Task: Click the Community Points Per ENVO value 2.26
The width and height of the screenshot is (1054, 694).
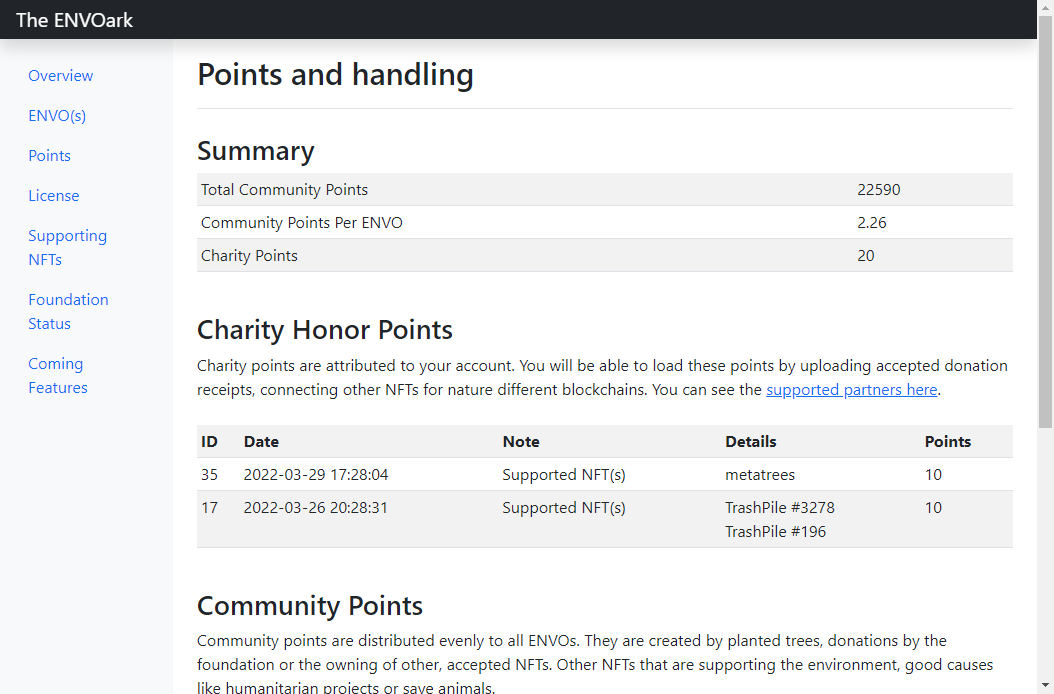Action: point(871,223)
